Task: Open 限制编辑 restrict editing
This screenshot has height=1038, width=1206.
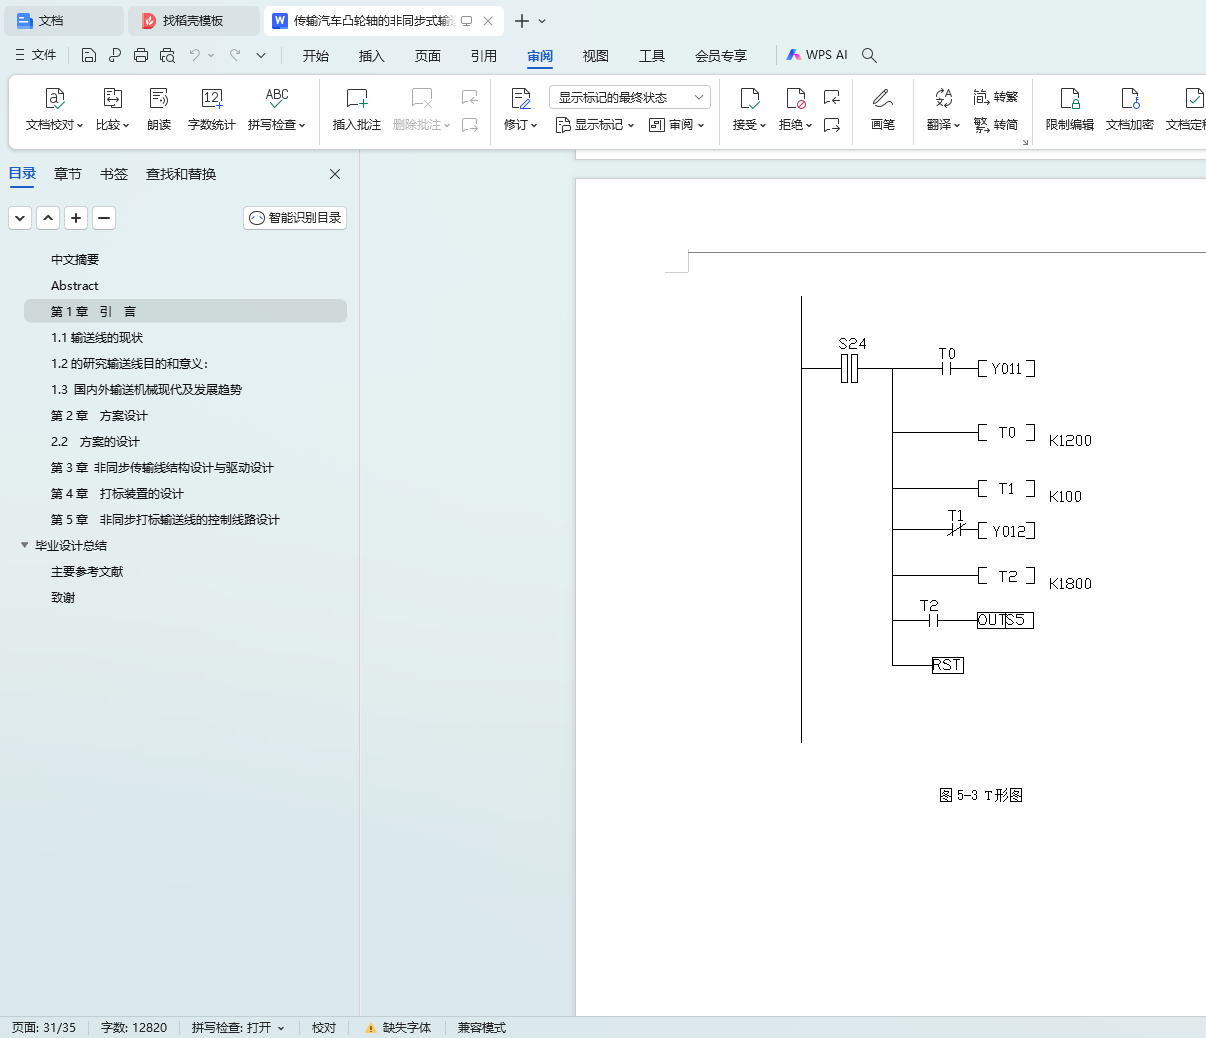Action: [x=1070, y=109]
